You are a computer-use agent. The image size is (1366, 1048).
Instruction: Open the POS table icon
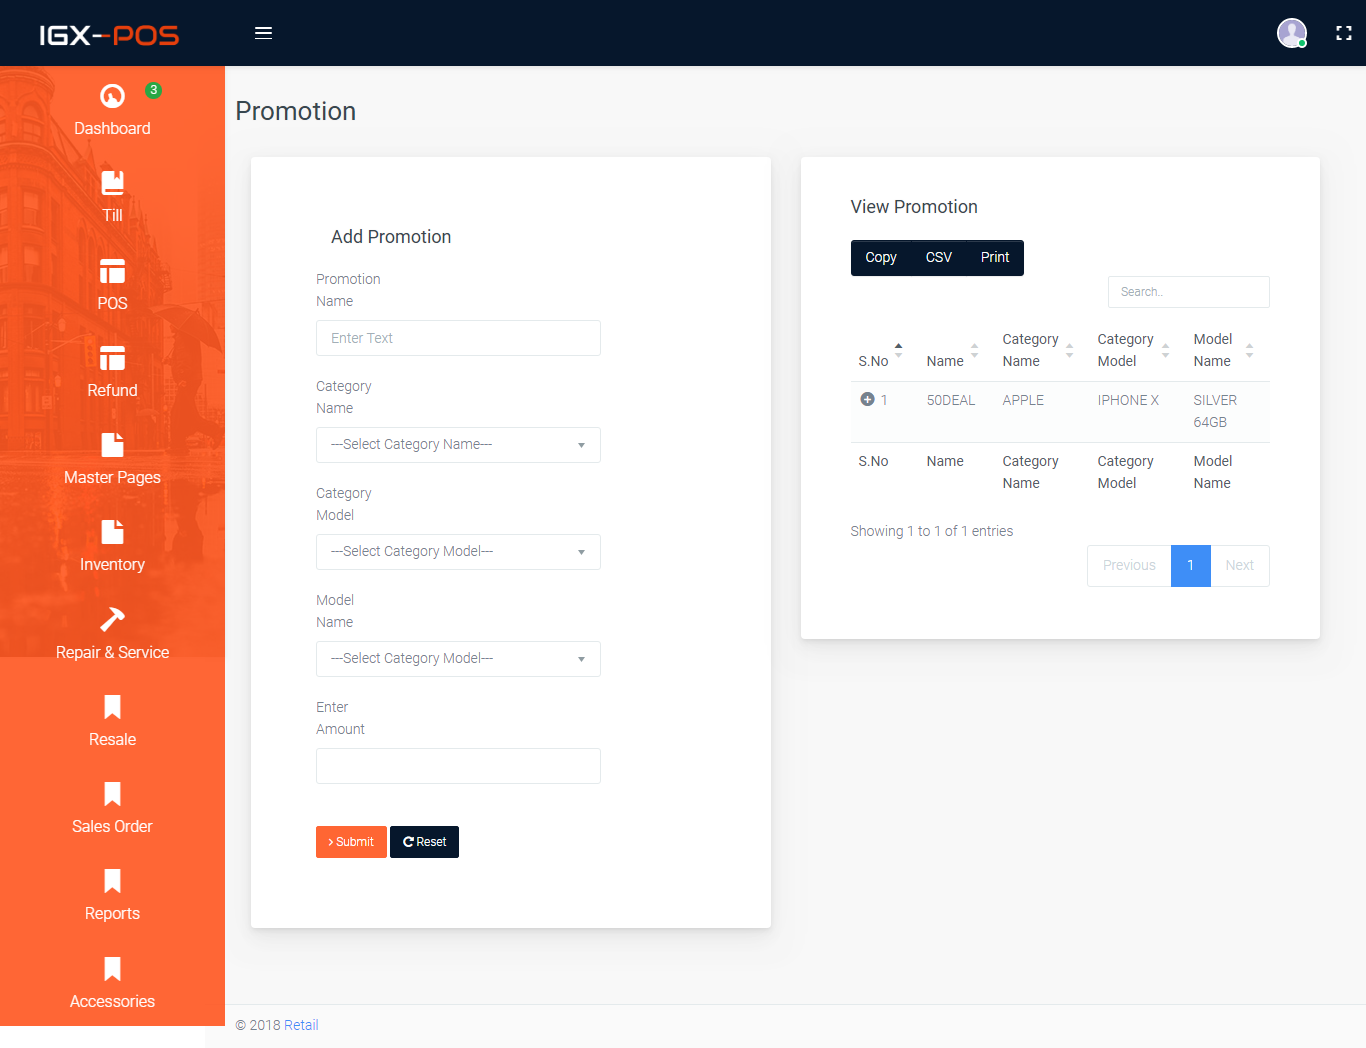click(x=112, y=271)
